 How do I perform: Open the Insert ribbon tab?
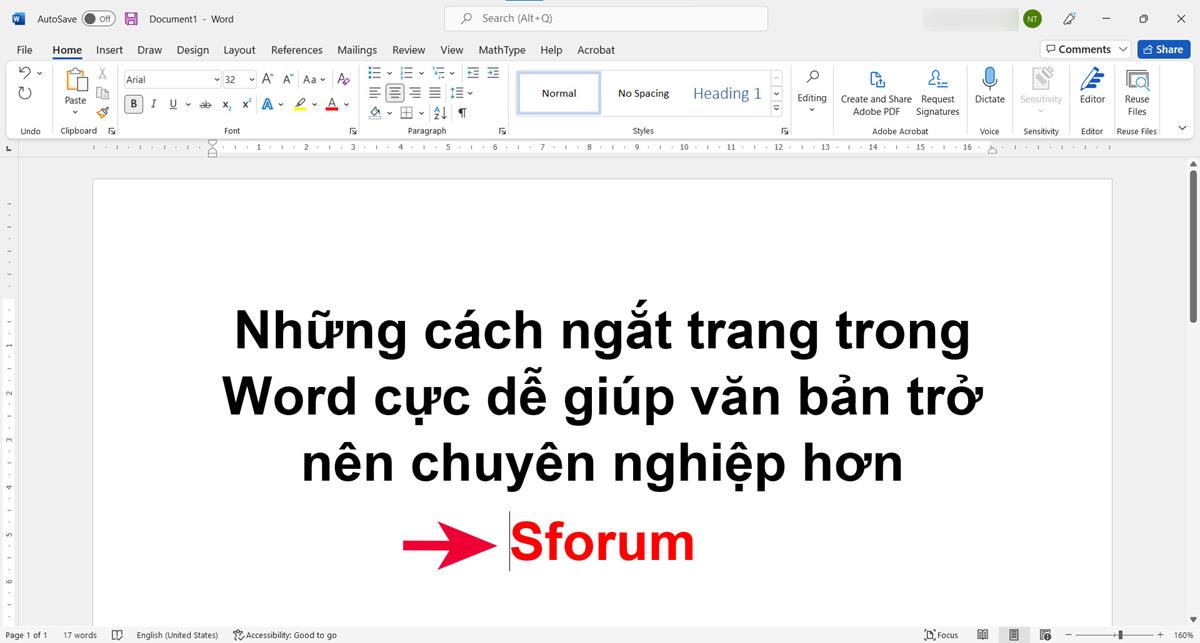[109, 50]
